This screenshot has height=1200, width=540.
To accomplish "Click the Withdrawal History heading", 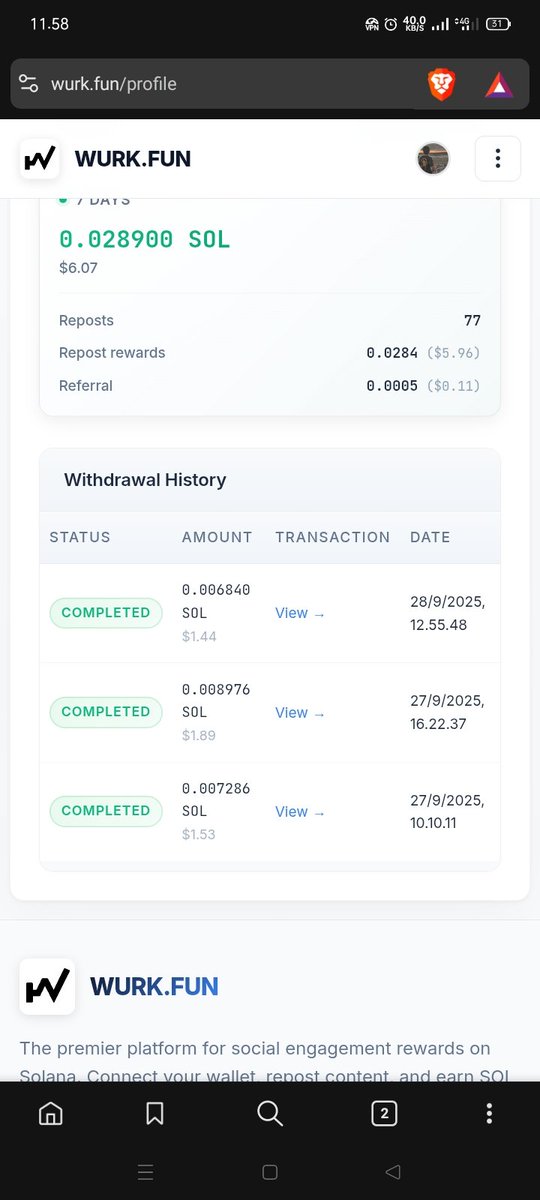I will click(145, 480).
